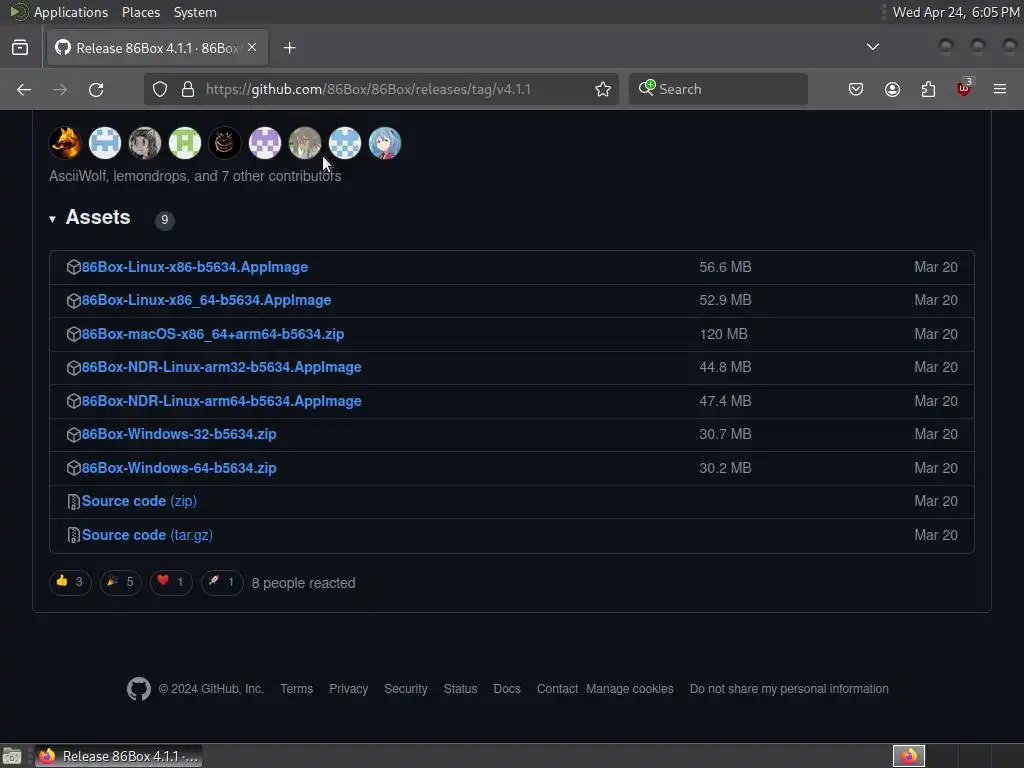Click Manage cookies in footer
Viewport: 1024px width, 768px height.
[630, 689]
